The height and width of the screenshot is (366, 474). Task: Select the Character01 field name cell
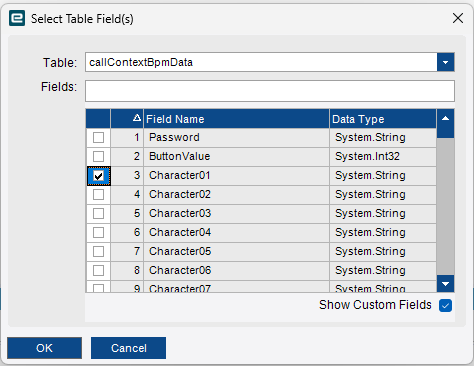pyautogui.click(x=236, y=175)
